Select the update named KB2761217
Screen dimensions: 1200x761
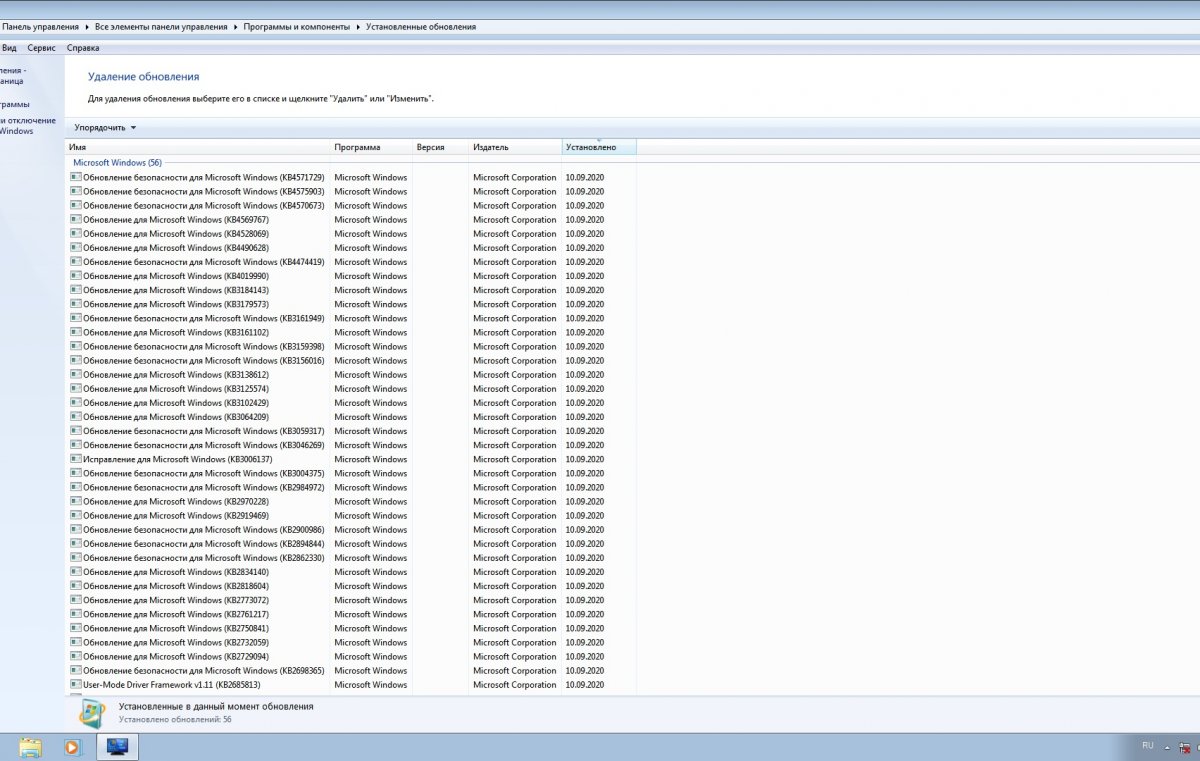tap(176, 614)
